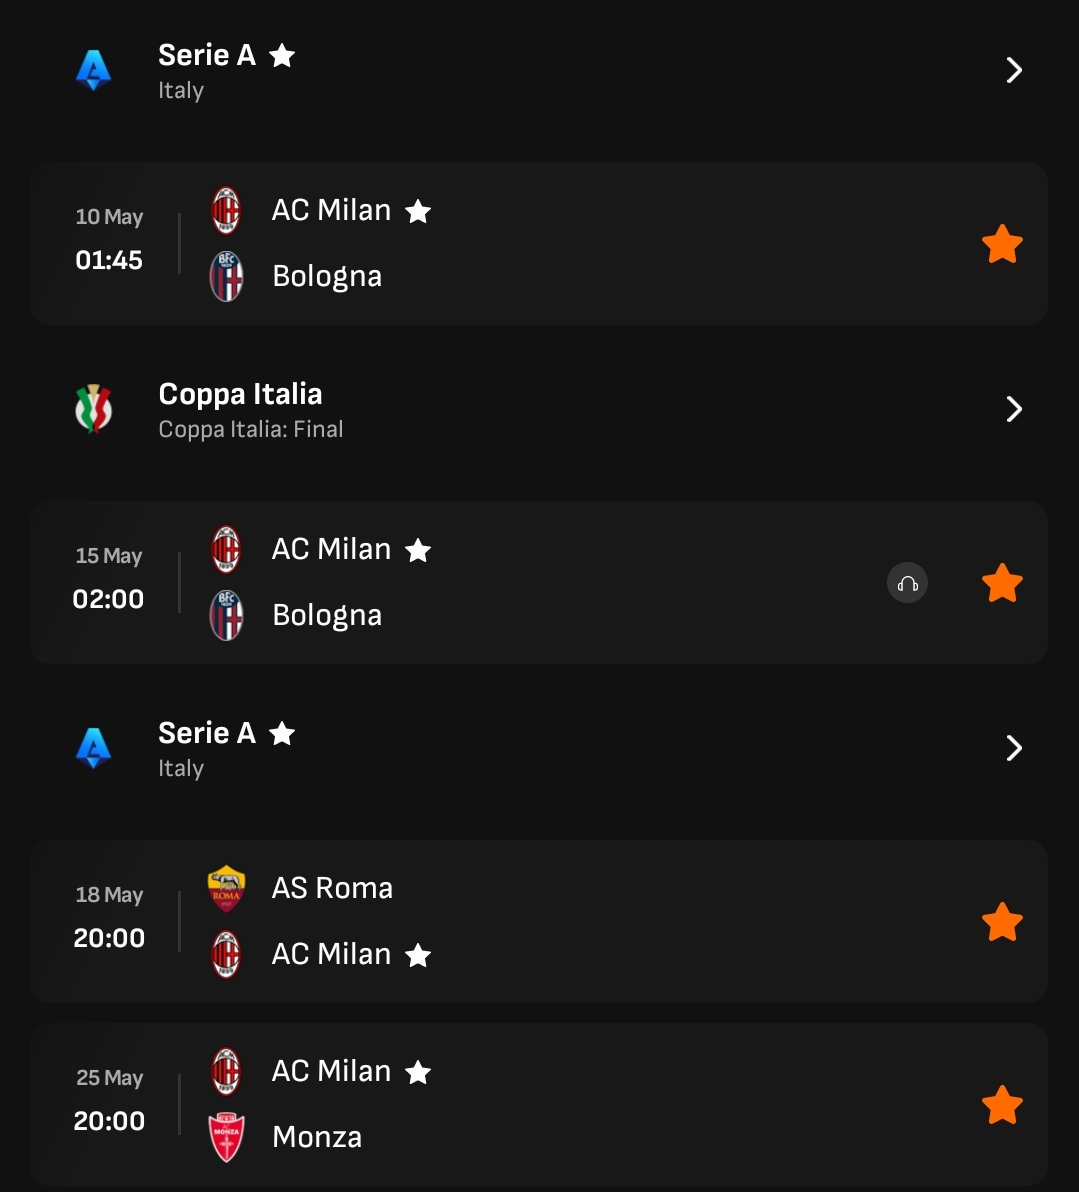The width and height of the screenshot is (1079, 1192).
Task: Click the Coppa Italia trophy logo
Action: (x=94, y=409)
